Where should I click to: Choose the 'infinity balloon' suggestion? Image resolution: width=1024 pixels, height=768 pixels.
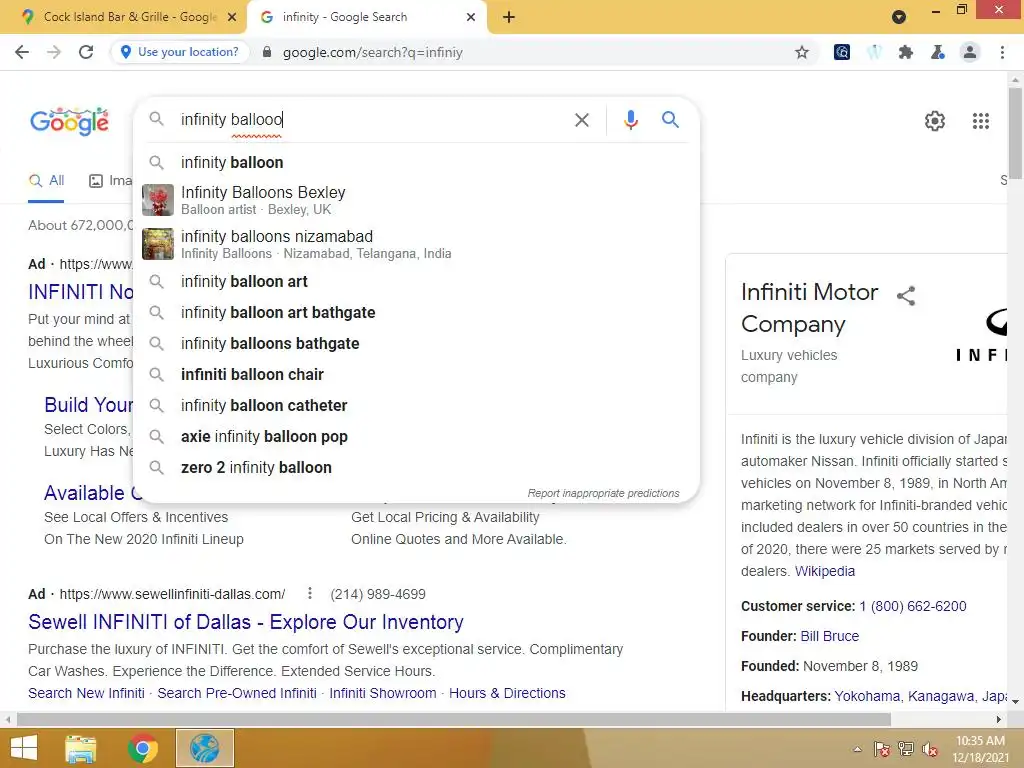tap(416, 163)
